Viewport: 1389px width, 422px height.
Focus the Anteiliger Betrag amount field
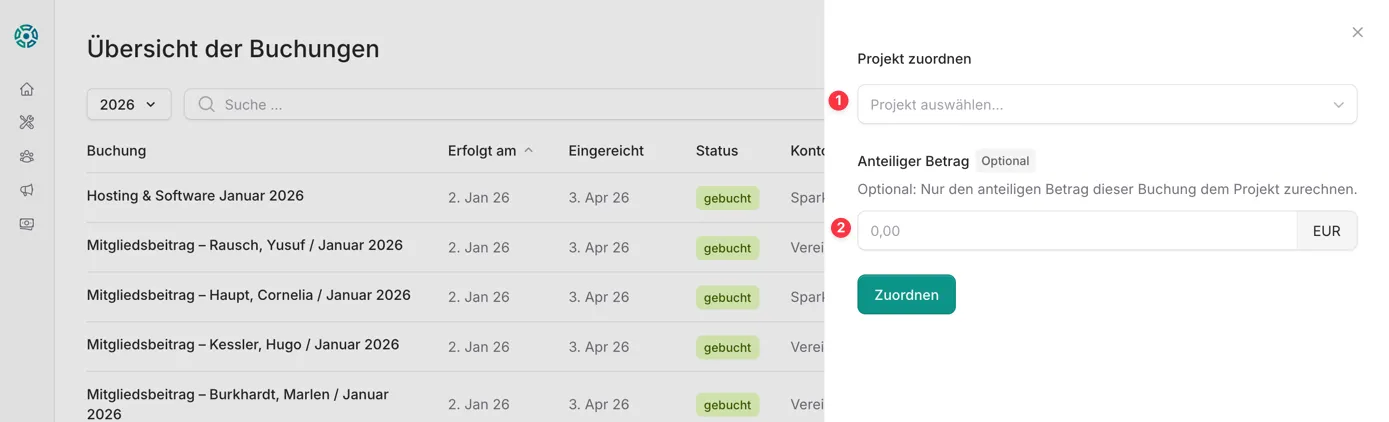pyautogui.click(x=1077, y=230)
